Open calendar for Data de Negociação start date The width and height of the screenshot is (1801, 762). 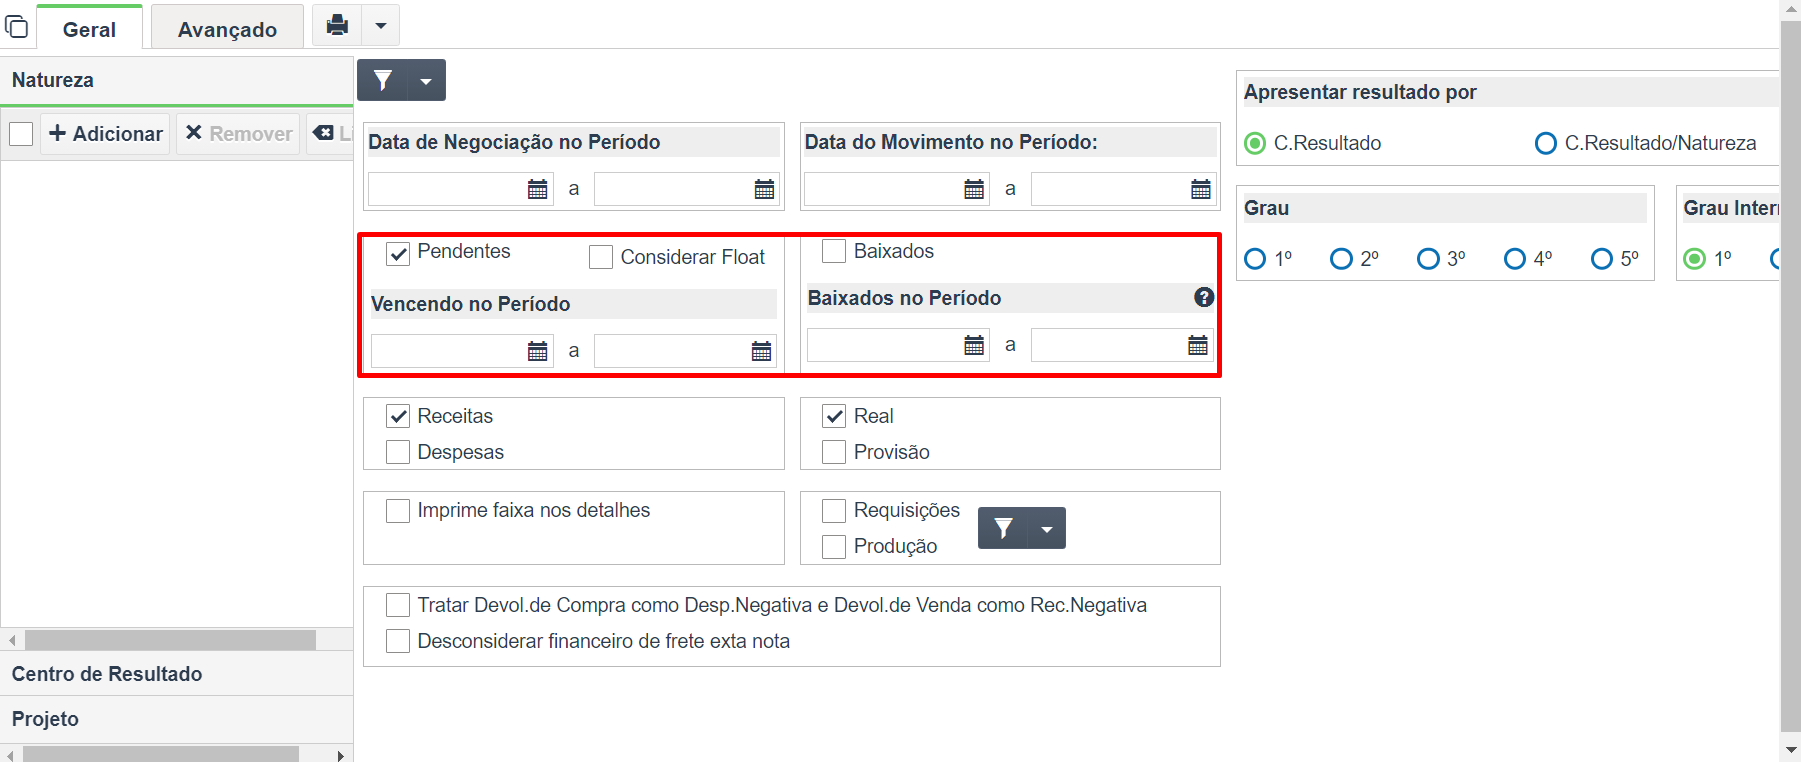538,189
